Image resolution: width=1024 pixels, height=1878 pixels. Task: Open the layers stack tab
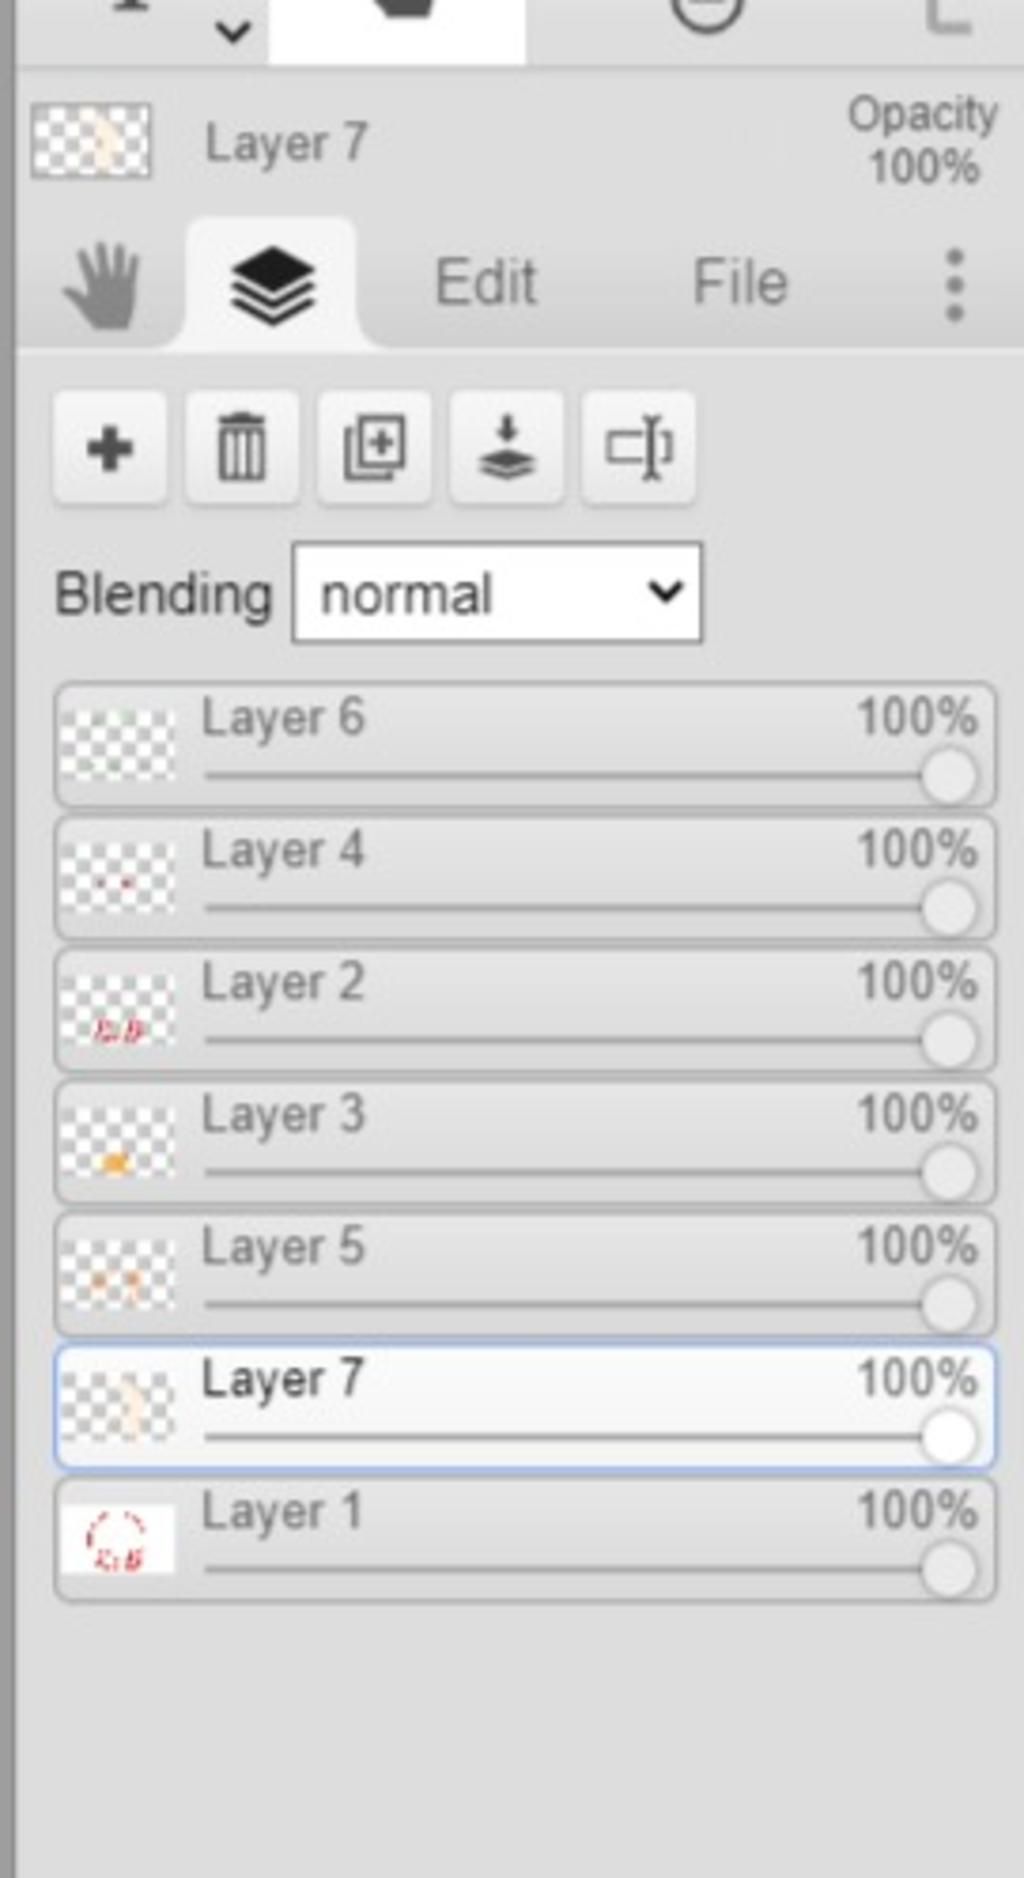click(x=273, y=285)
